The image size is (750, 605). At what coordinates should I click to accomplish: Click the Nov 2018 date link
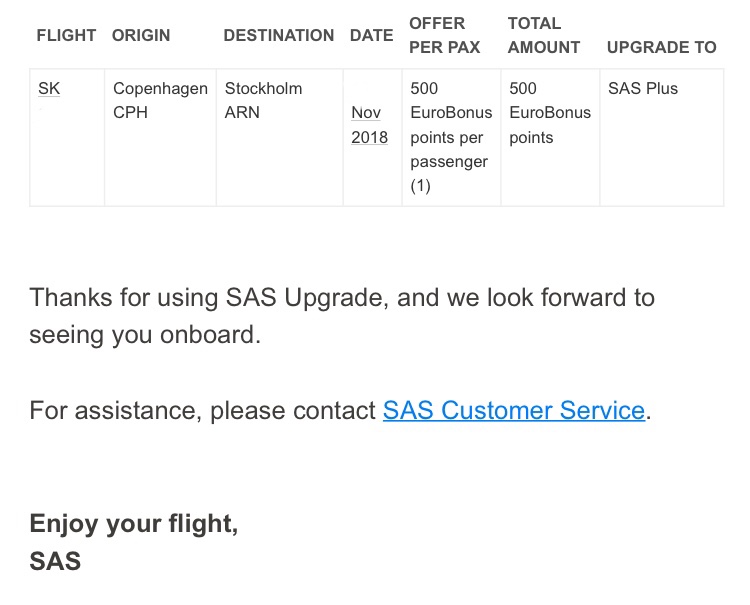[369, 125]
